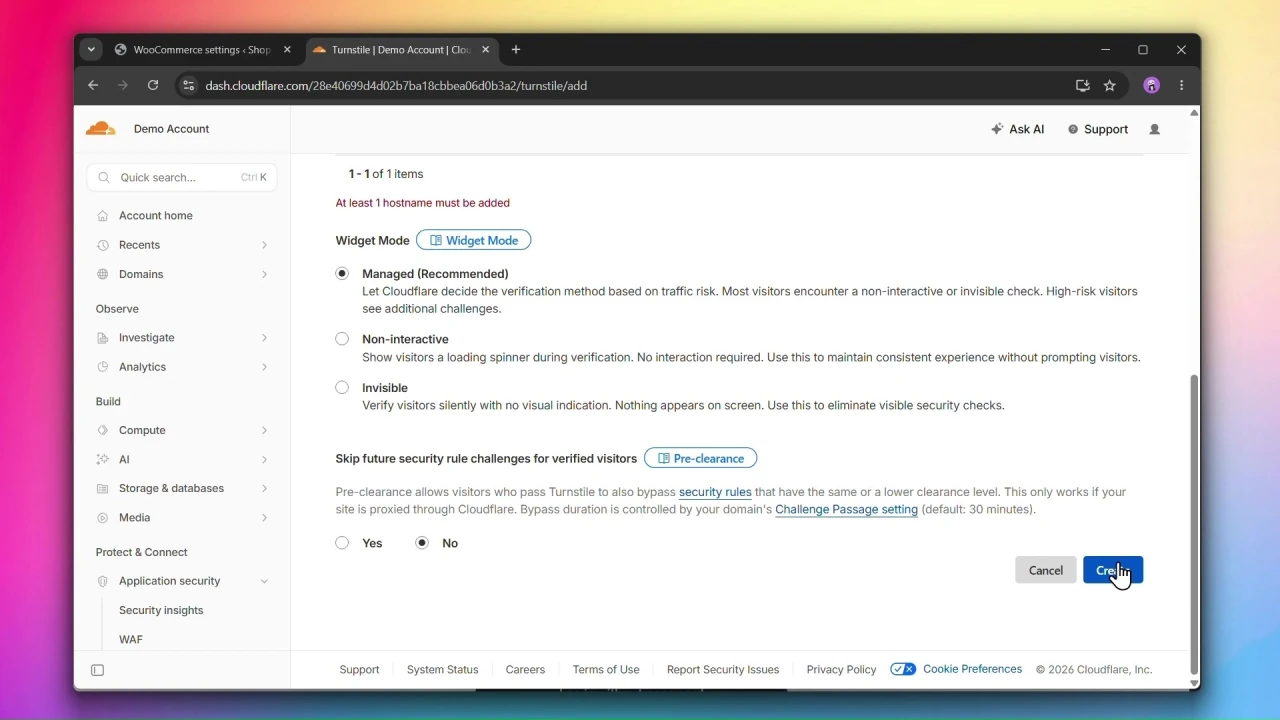Click the scrollbar down arrow
Screen dimensions: 1280x720
tap(1194, 684)
